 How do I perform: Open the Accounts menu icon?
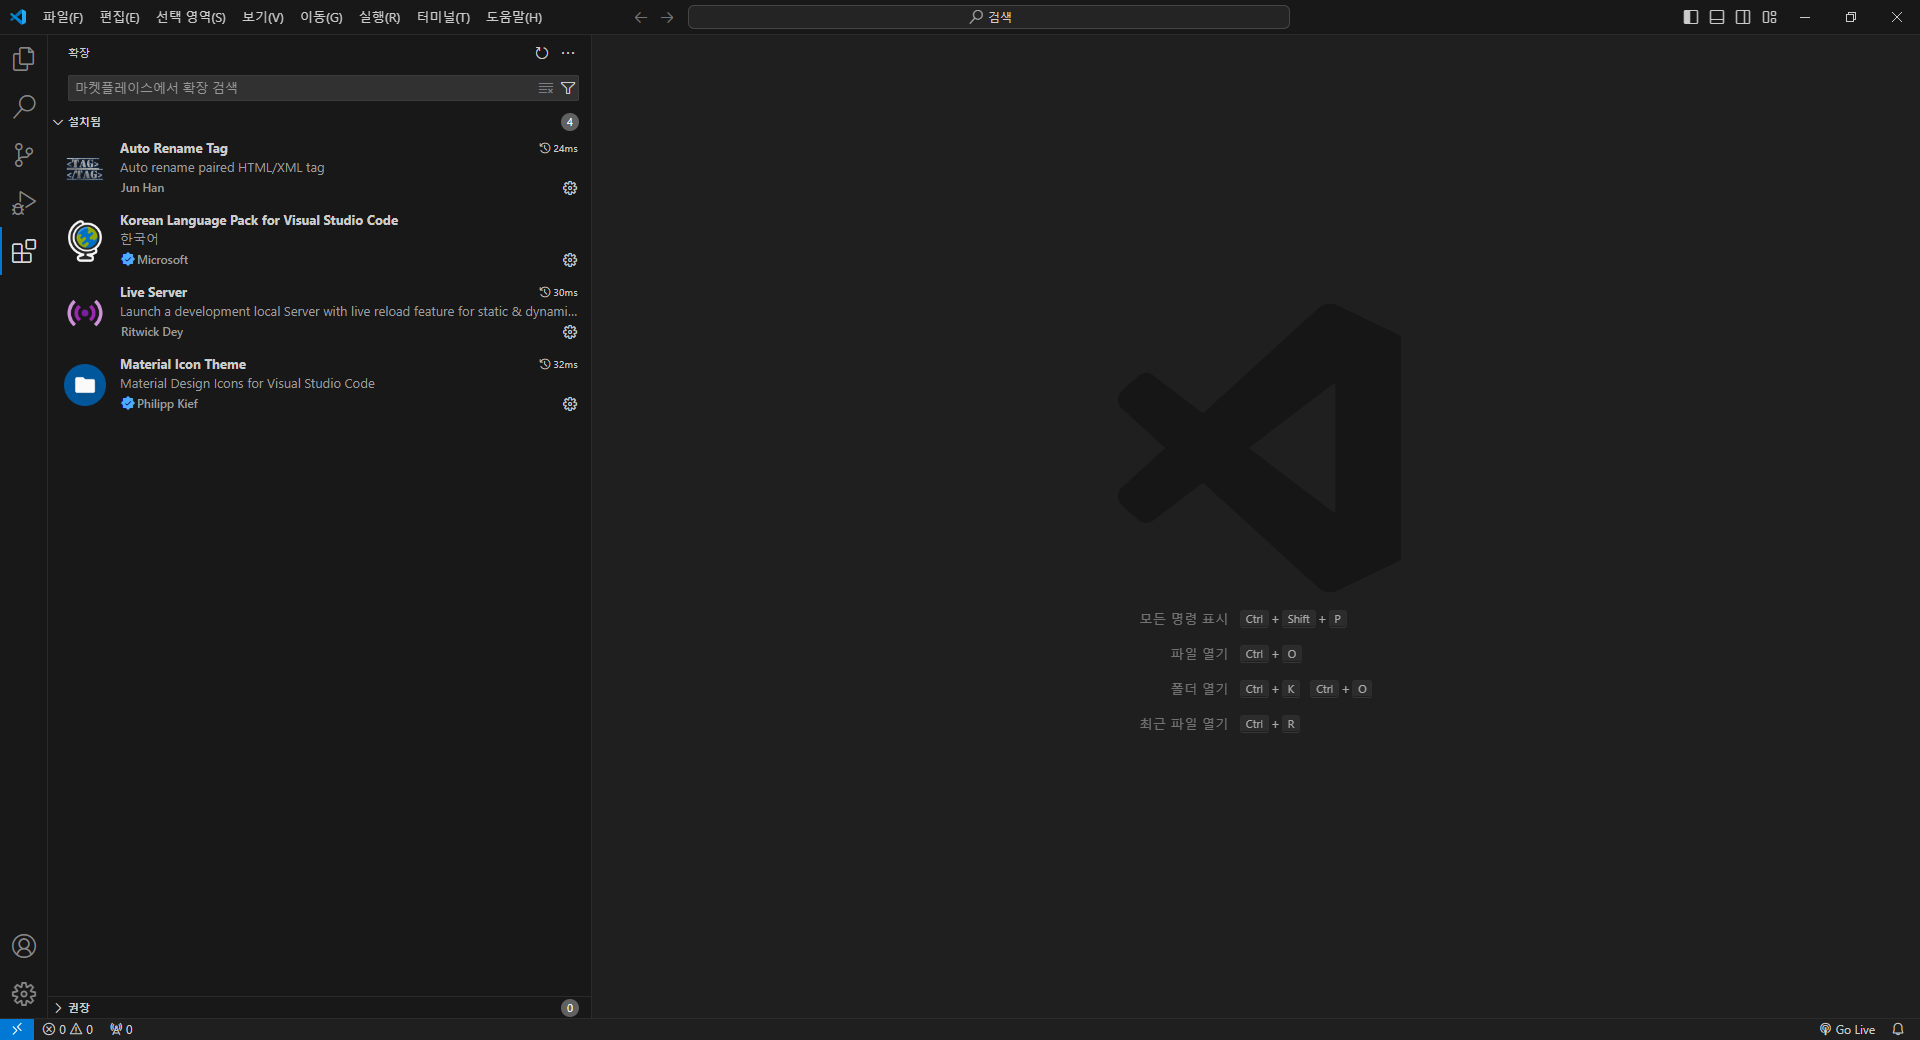[24, 946]
